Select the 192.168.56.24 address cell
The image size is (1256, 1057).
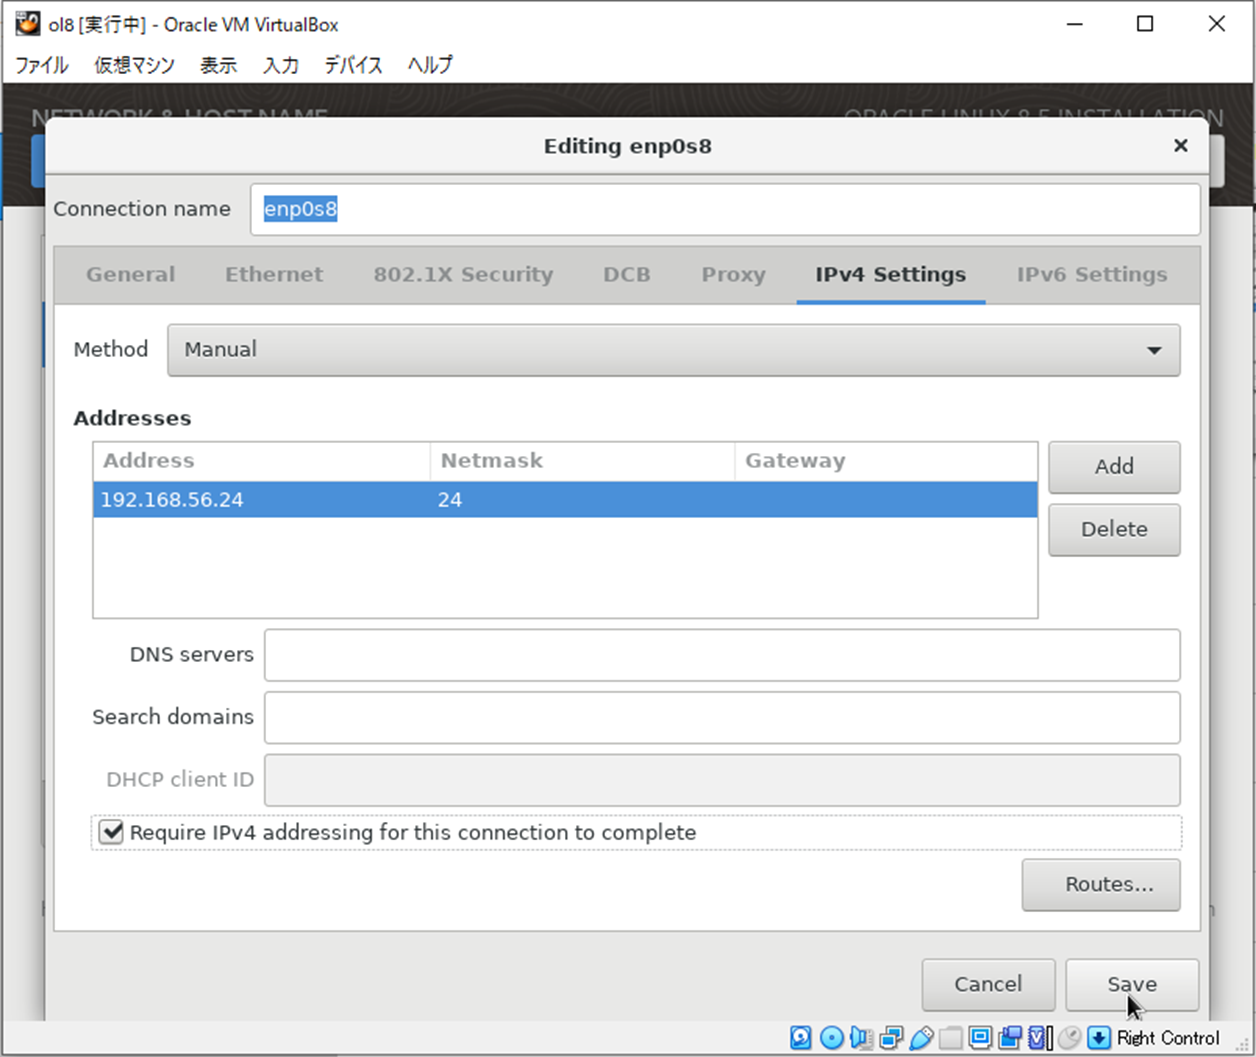[261, 500]
